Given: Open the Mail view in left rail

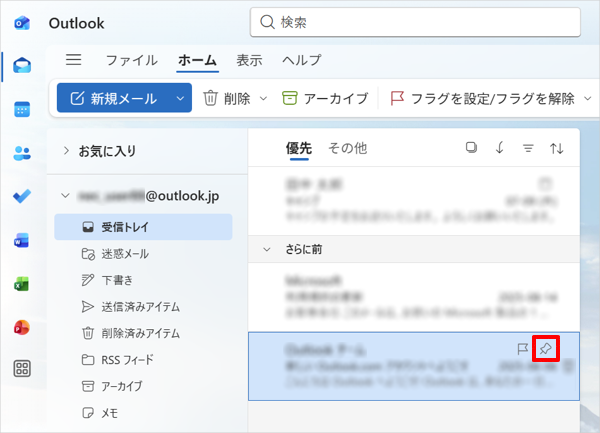Looking at the screenshot, I should pyautogui.click(x=22, y=66).
